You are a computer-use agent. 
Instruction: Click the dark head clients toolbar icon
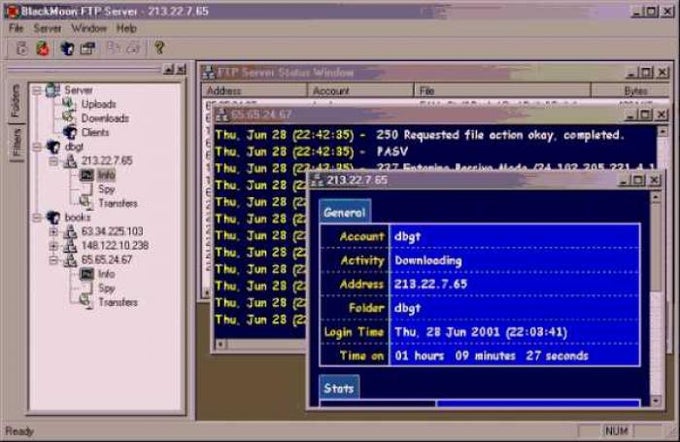click(68, 48)
